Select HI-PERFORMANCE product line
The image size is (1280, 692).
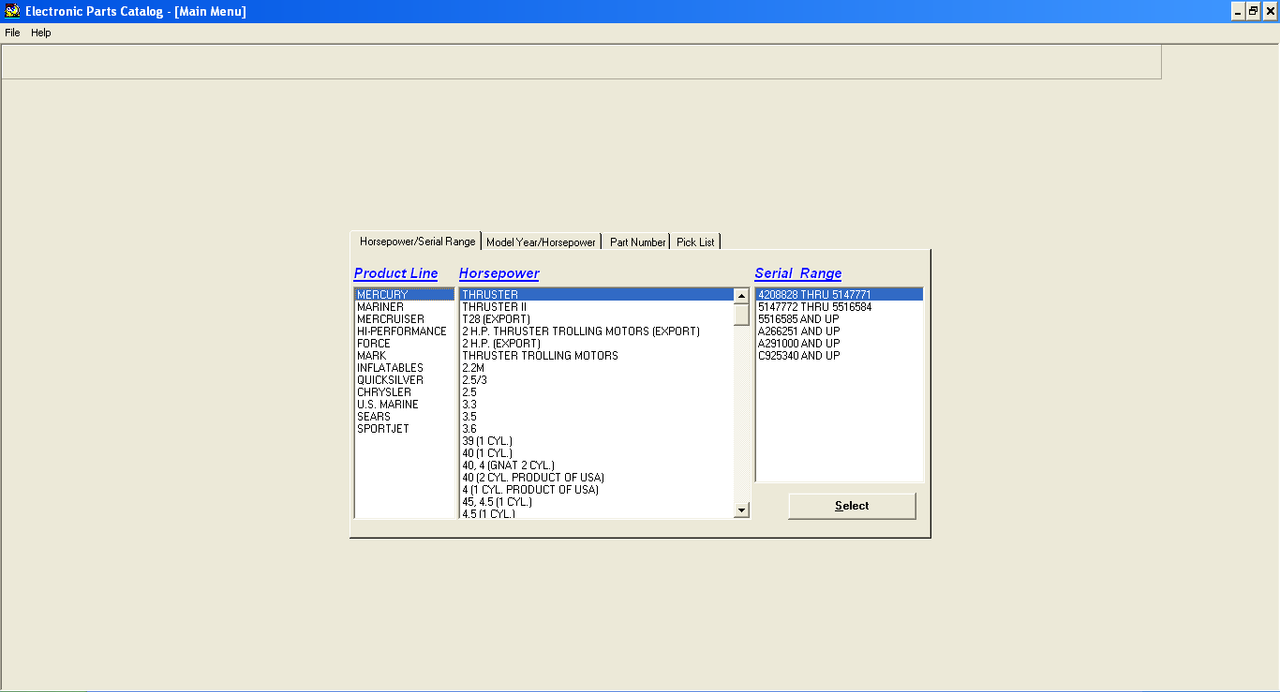click(x=404, y=331)
